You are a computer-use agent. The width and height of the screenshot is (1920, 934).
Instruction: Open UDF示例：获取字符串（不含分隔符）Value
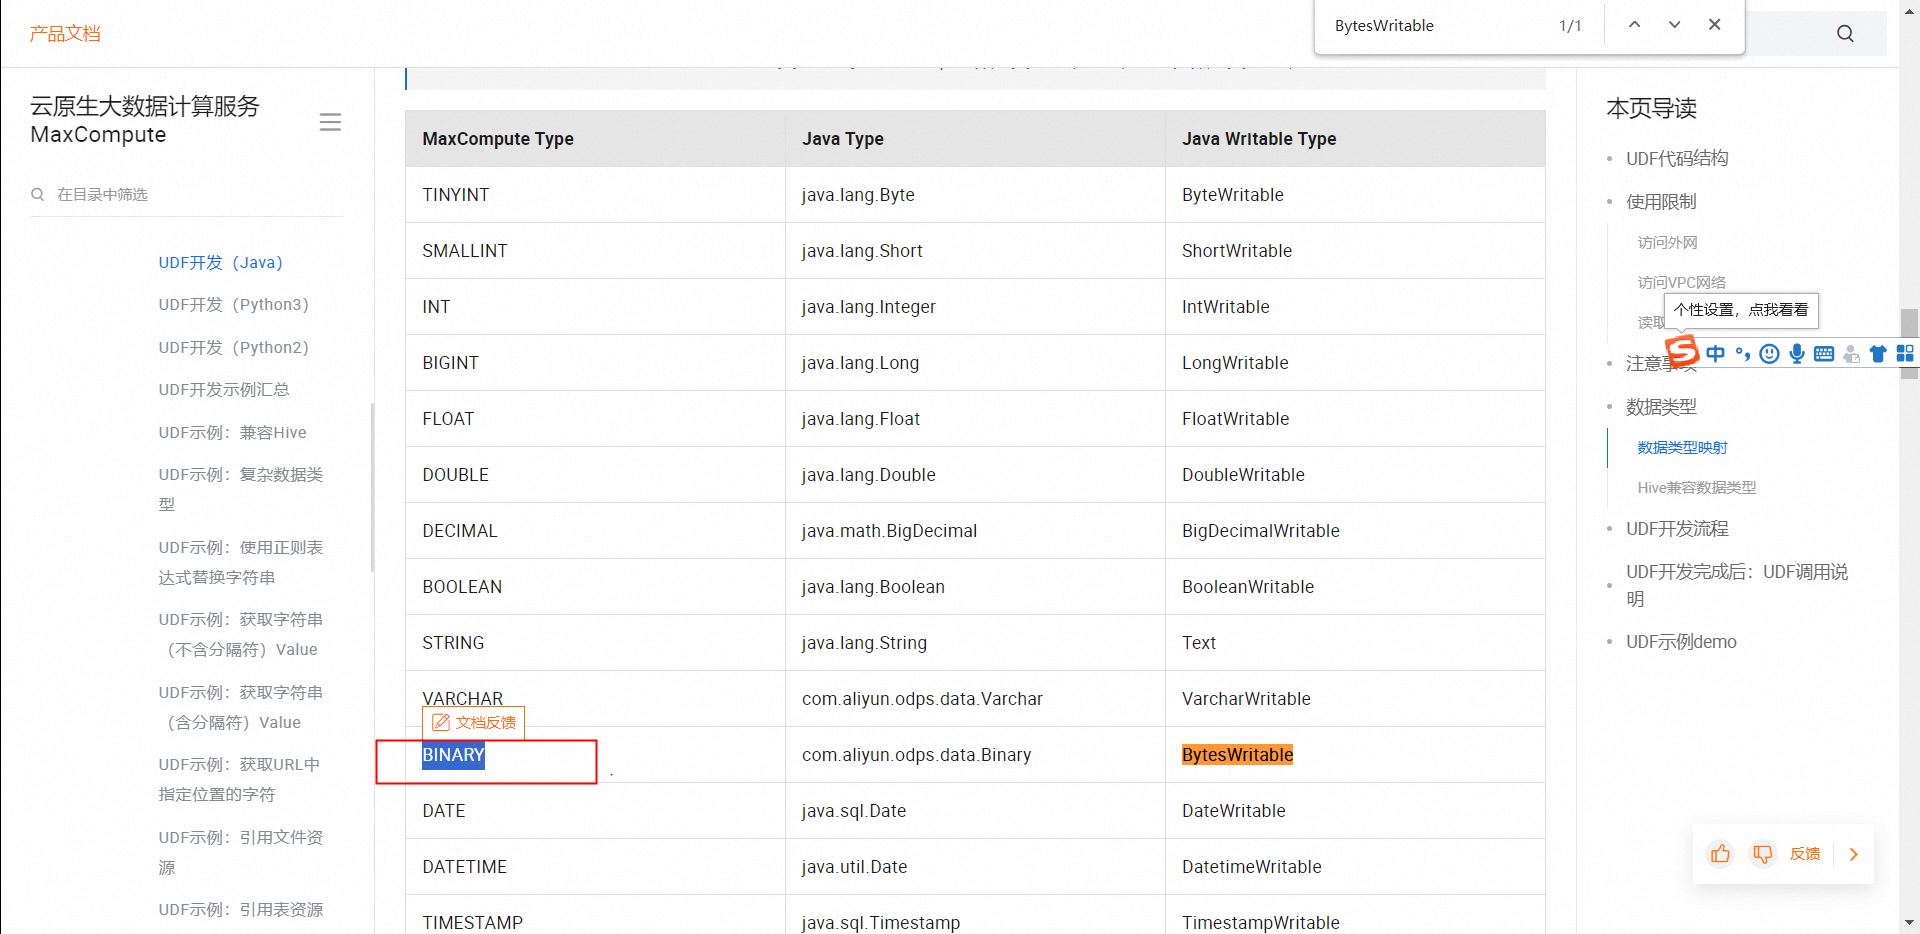pos(241,634)
